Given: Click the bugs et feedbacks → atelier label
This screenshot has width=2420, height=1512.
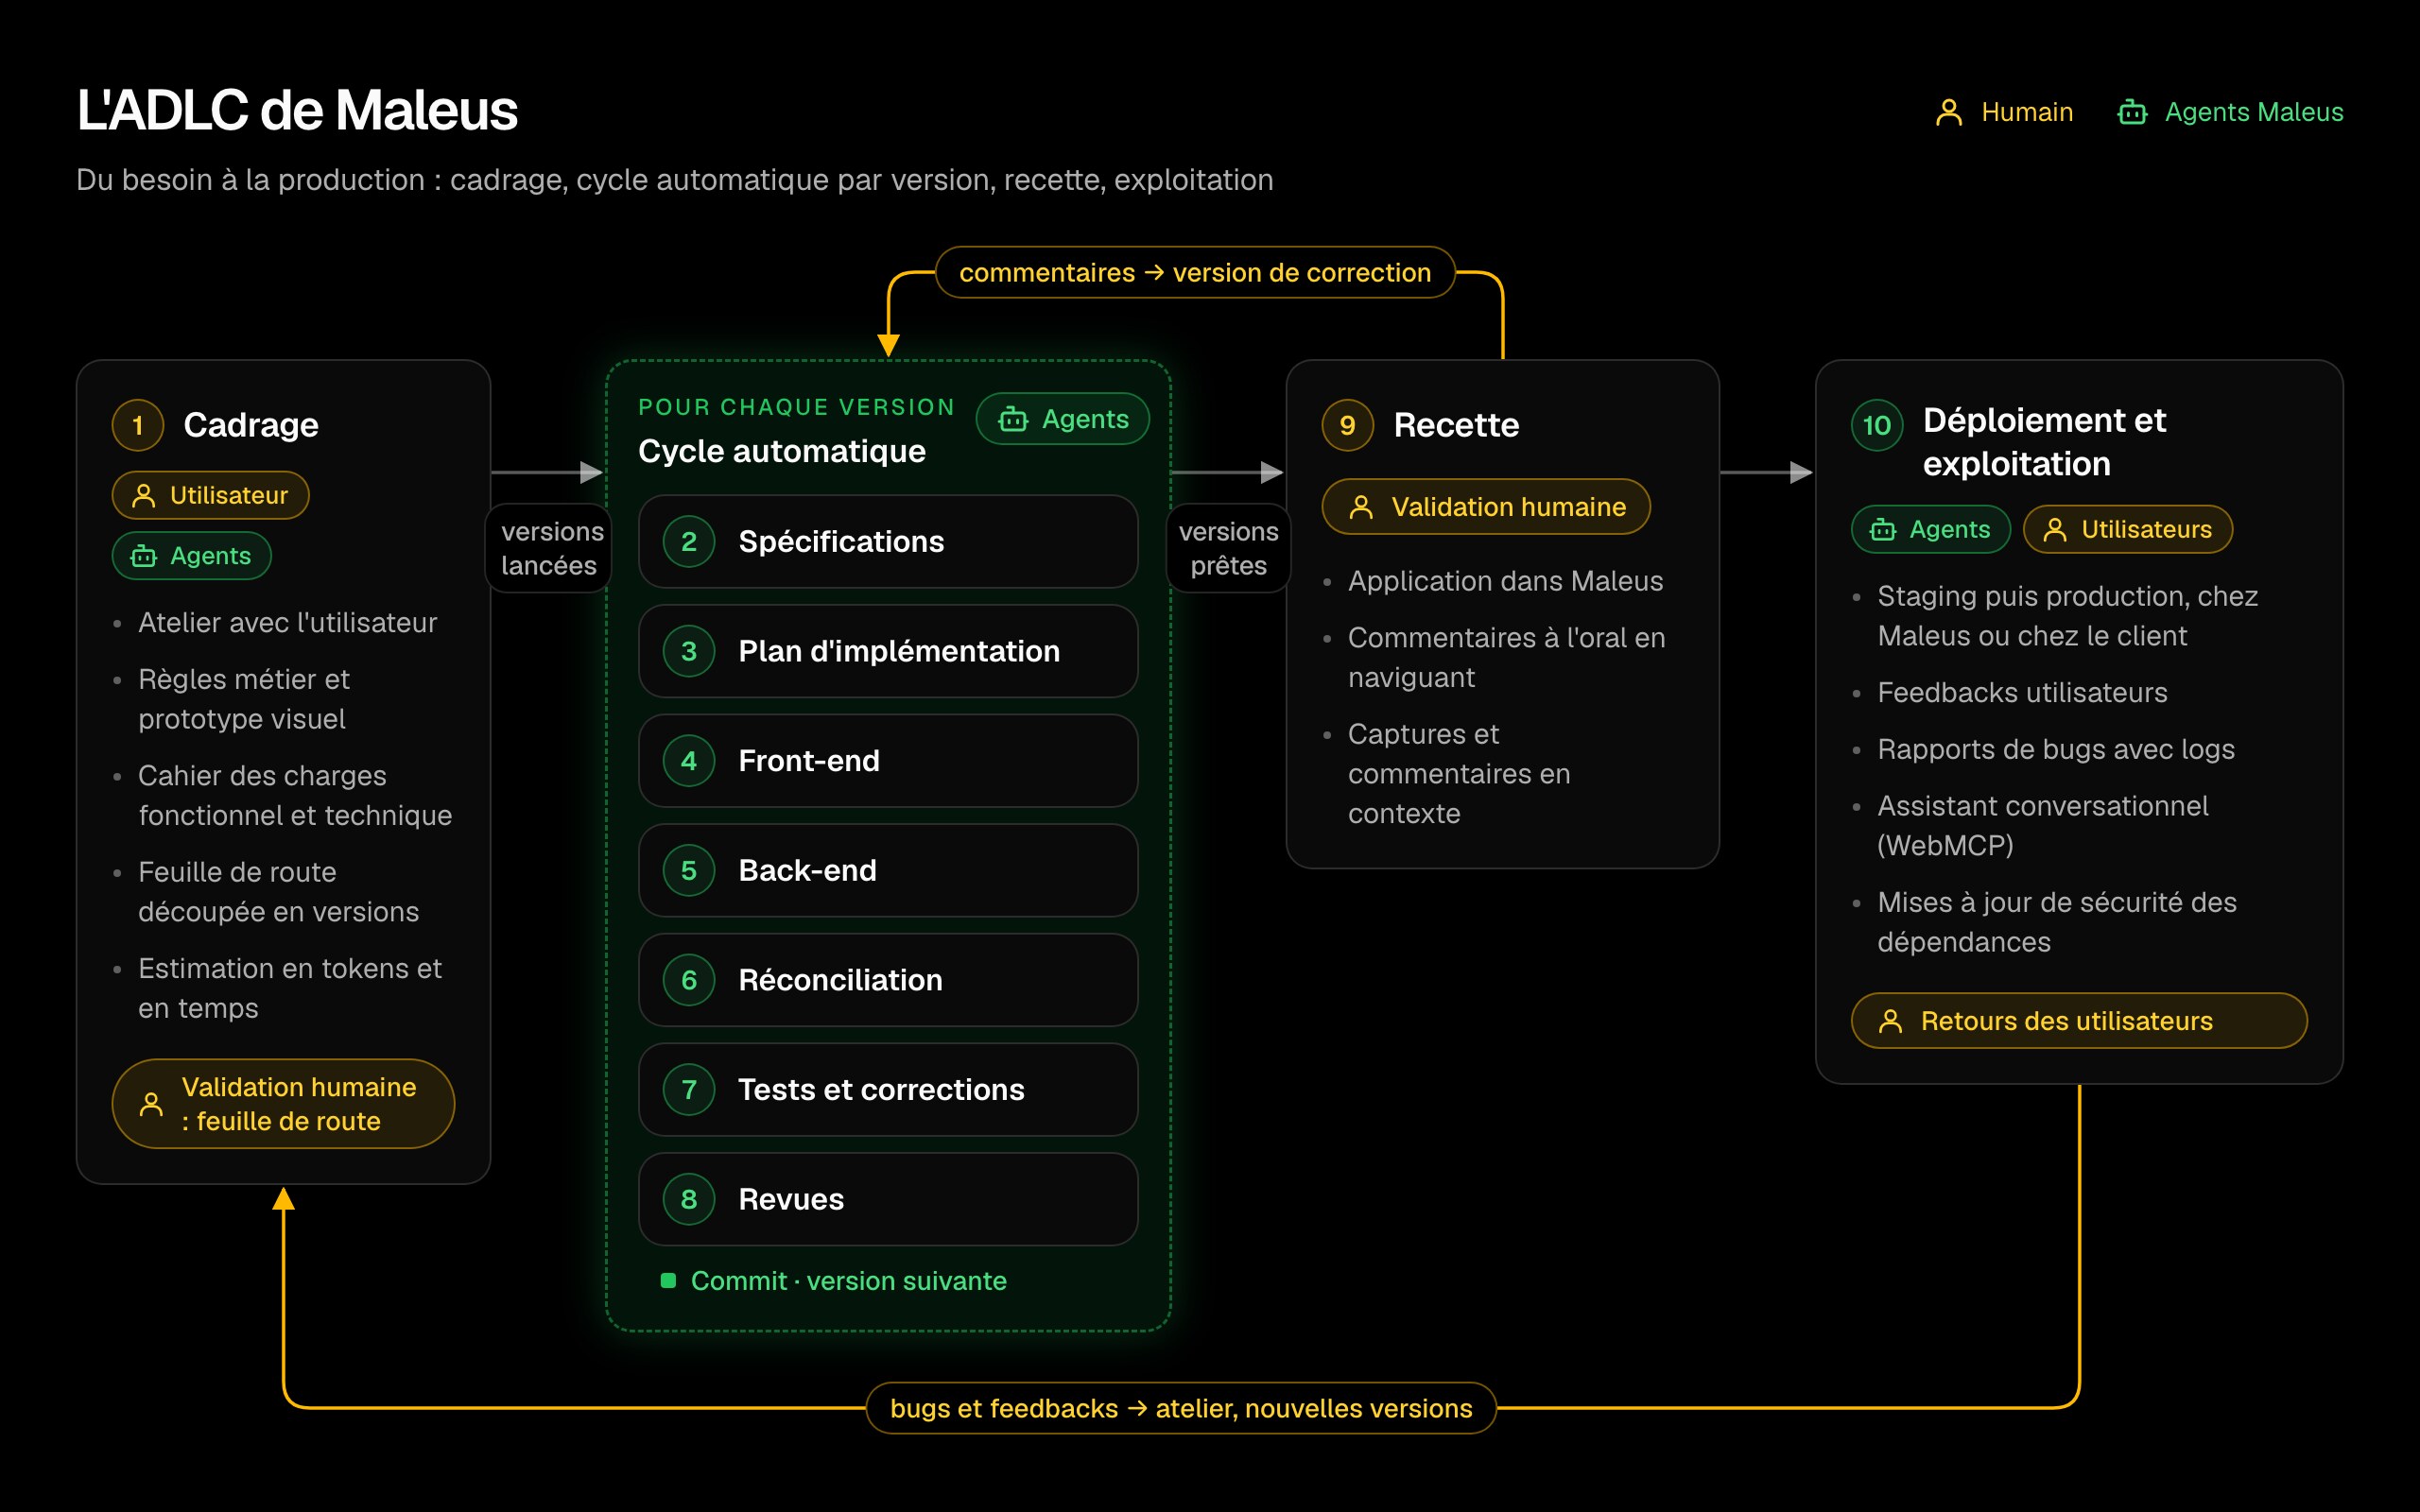Looking at the screenshot, I should point(1181,1408).
